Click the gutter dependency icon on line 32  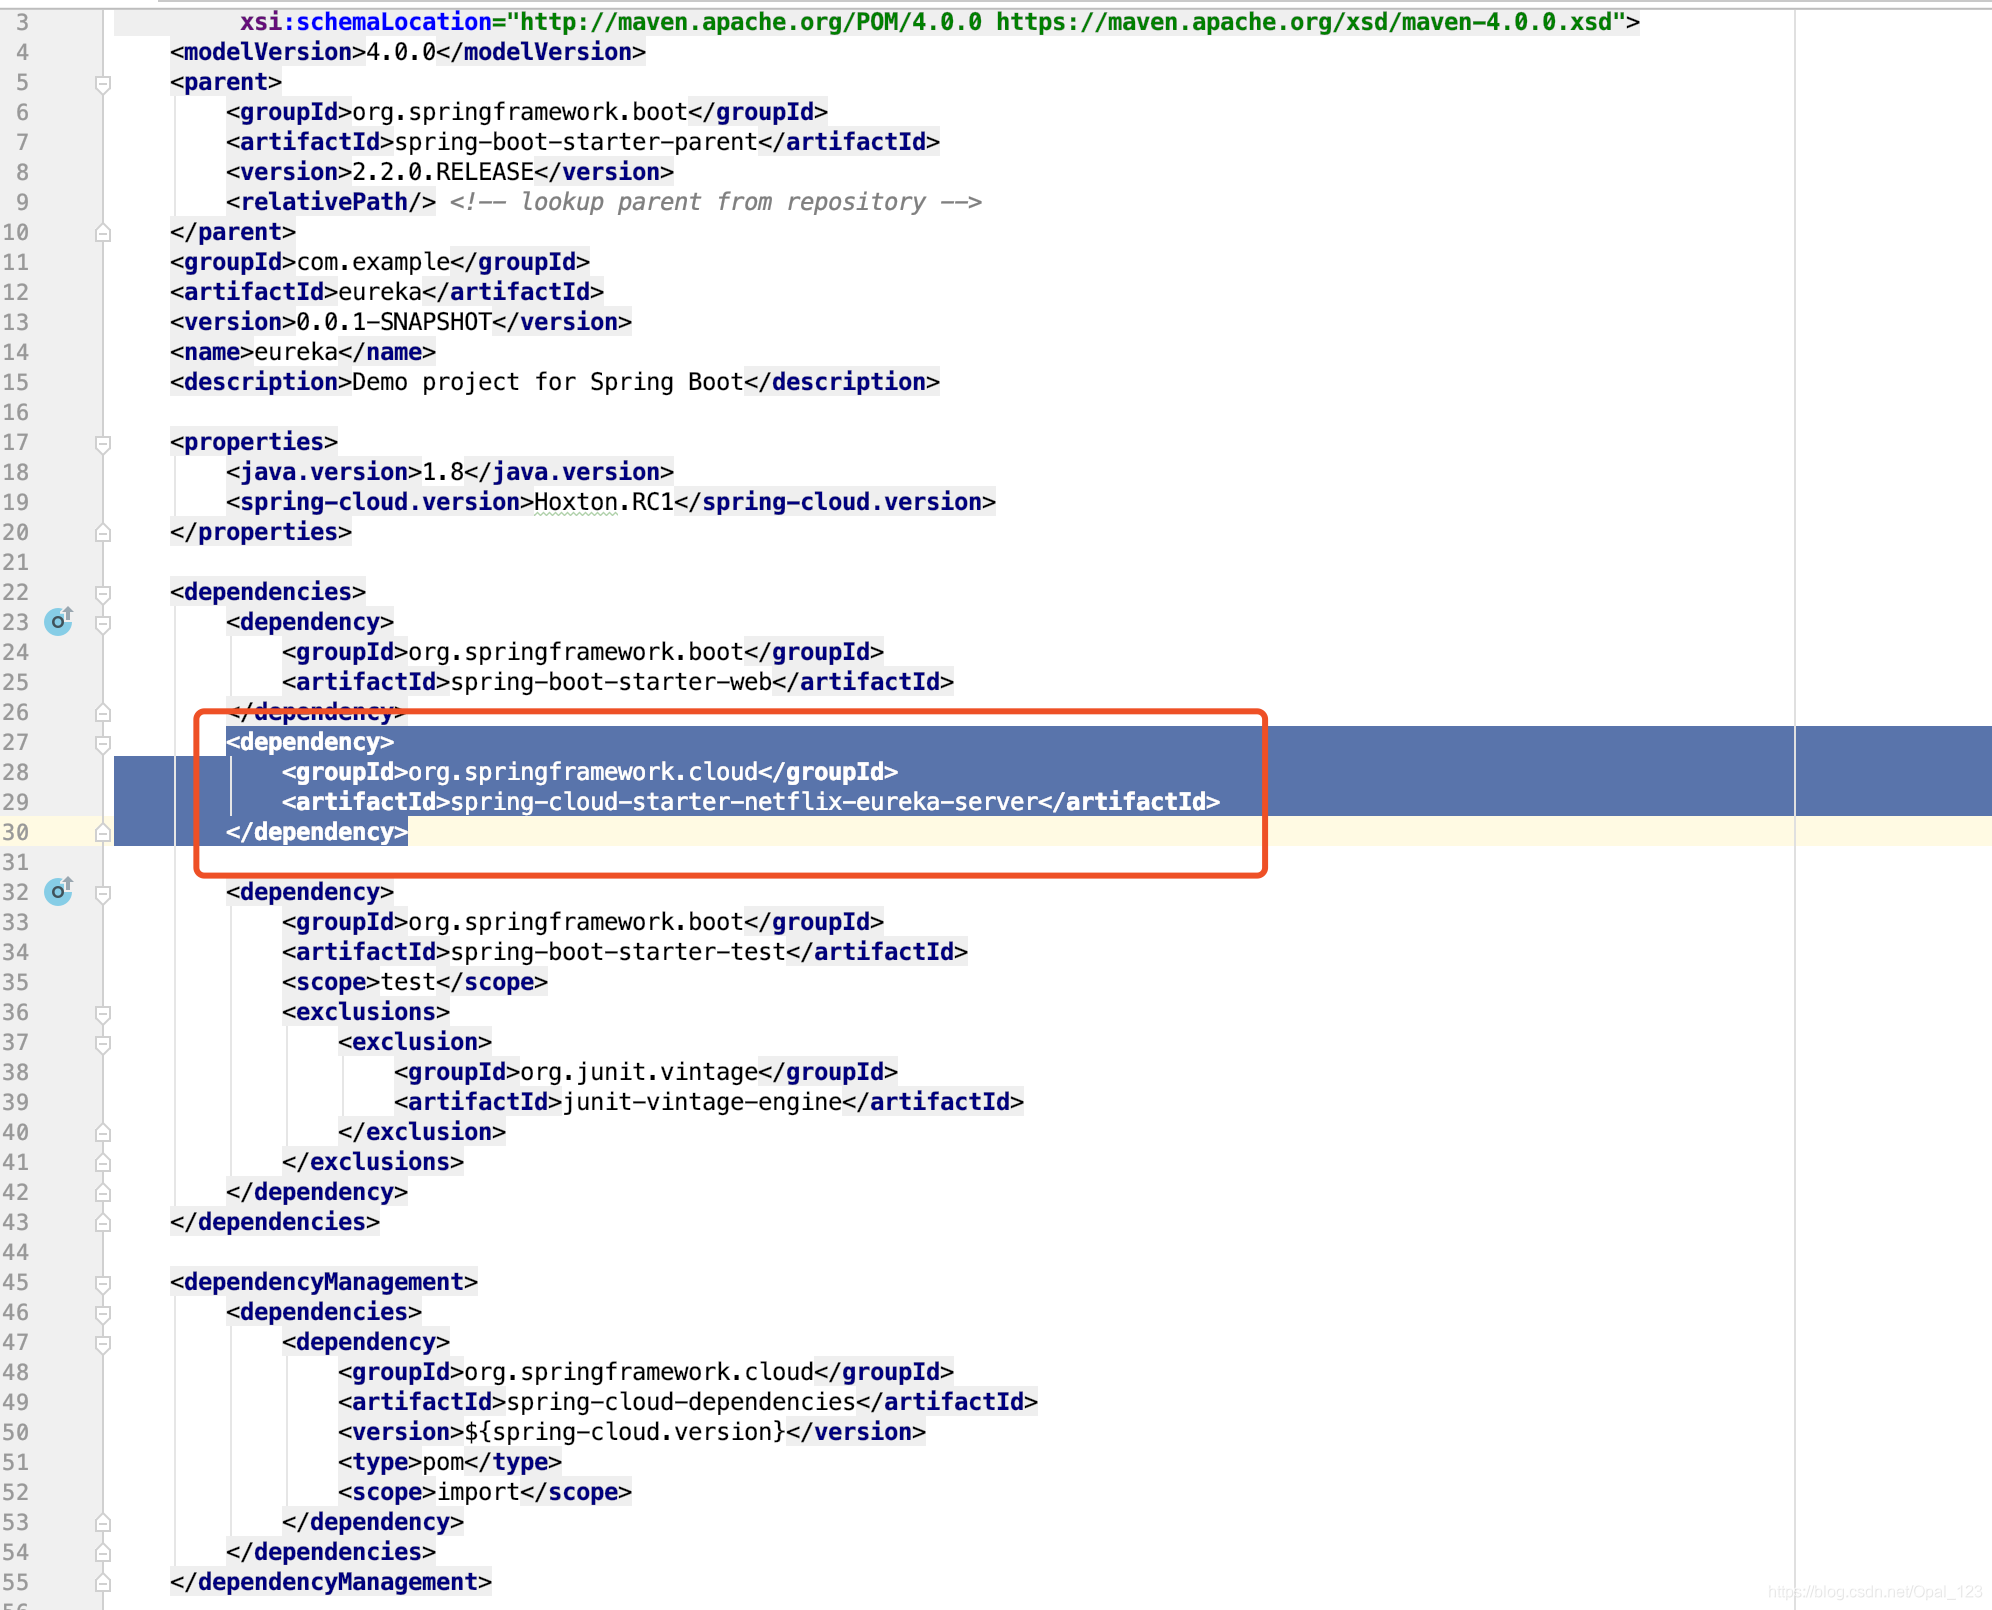[x=59, y=890]
